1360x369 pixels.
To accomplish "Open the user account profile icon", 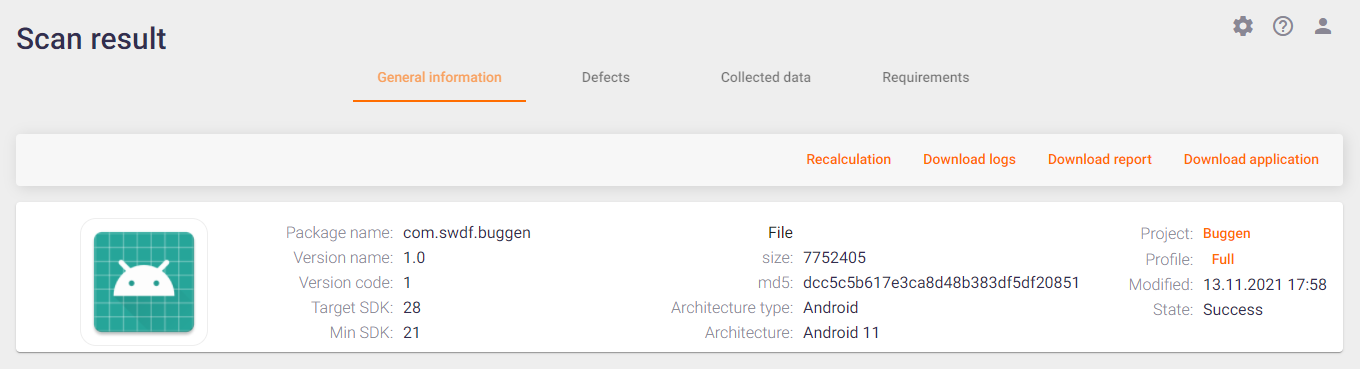I will tap(1323, 26).
